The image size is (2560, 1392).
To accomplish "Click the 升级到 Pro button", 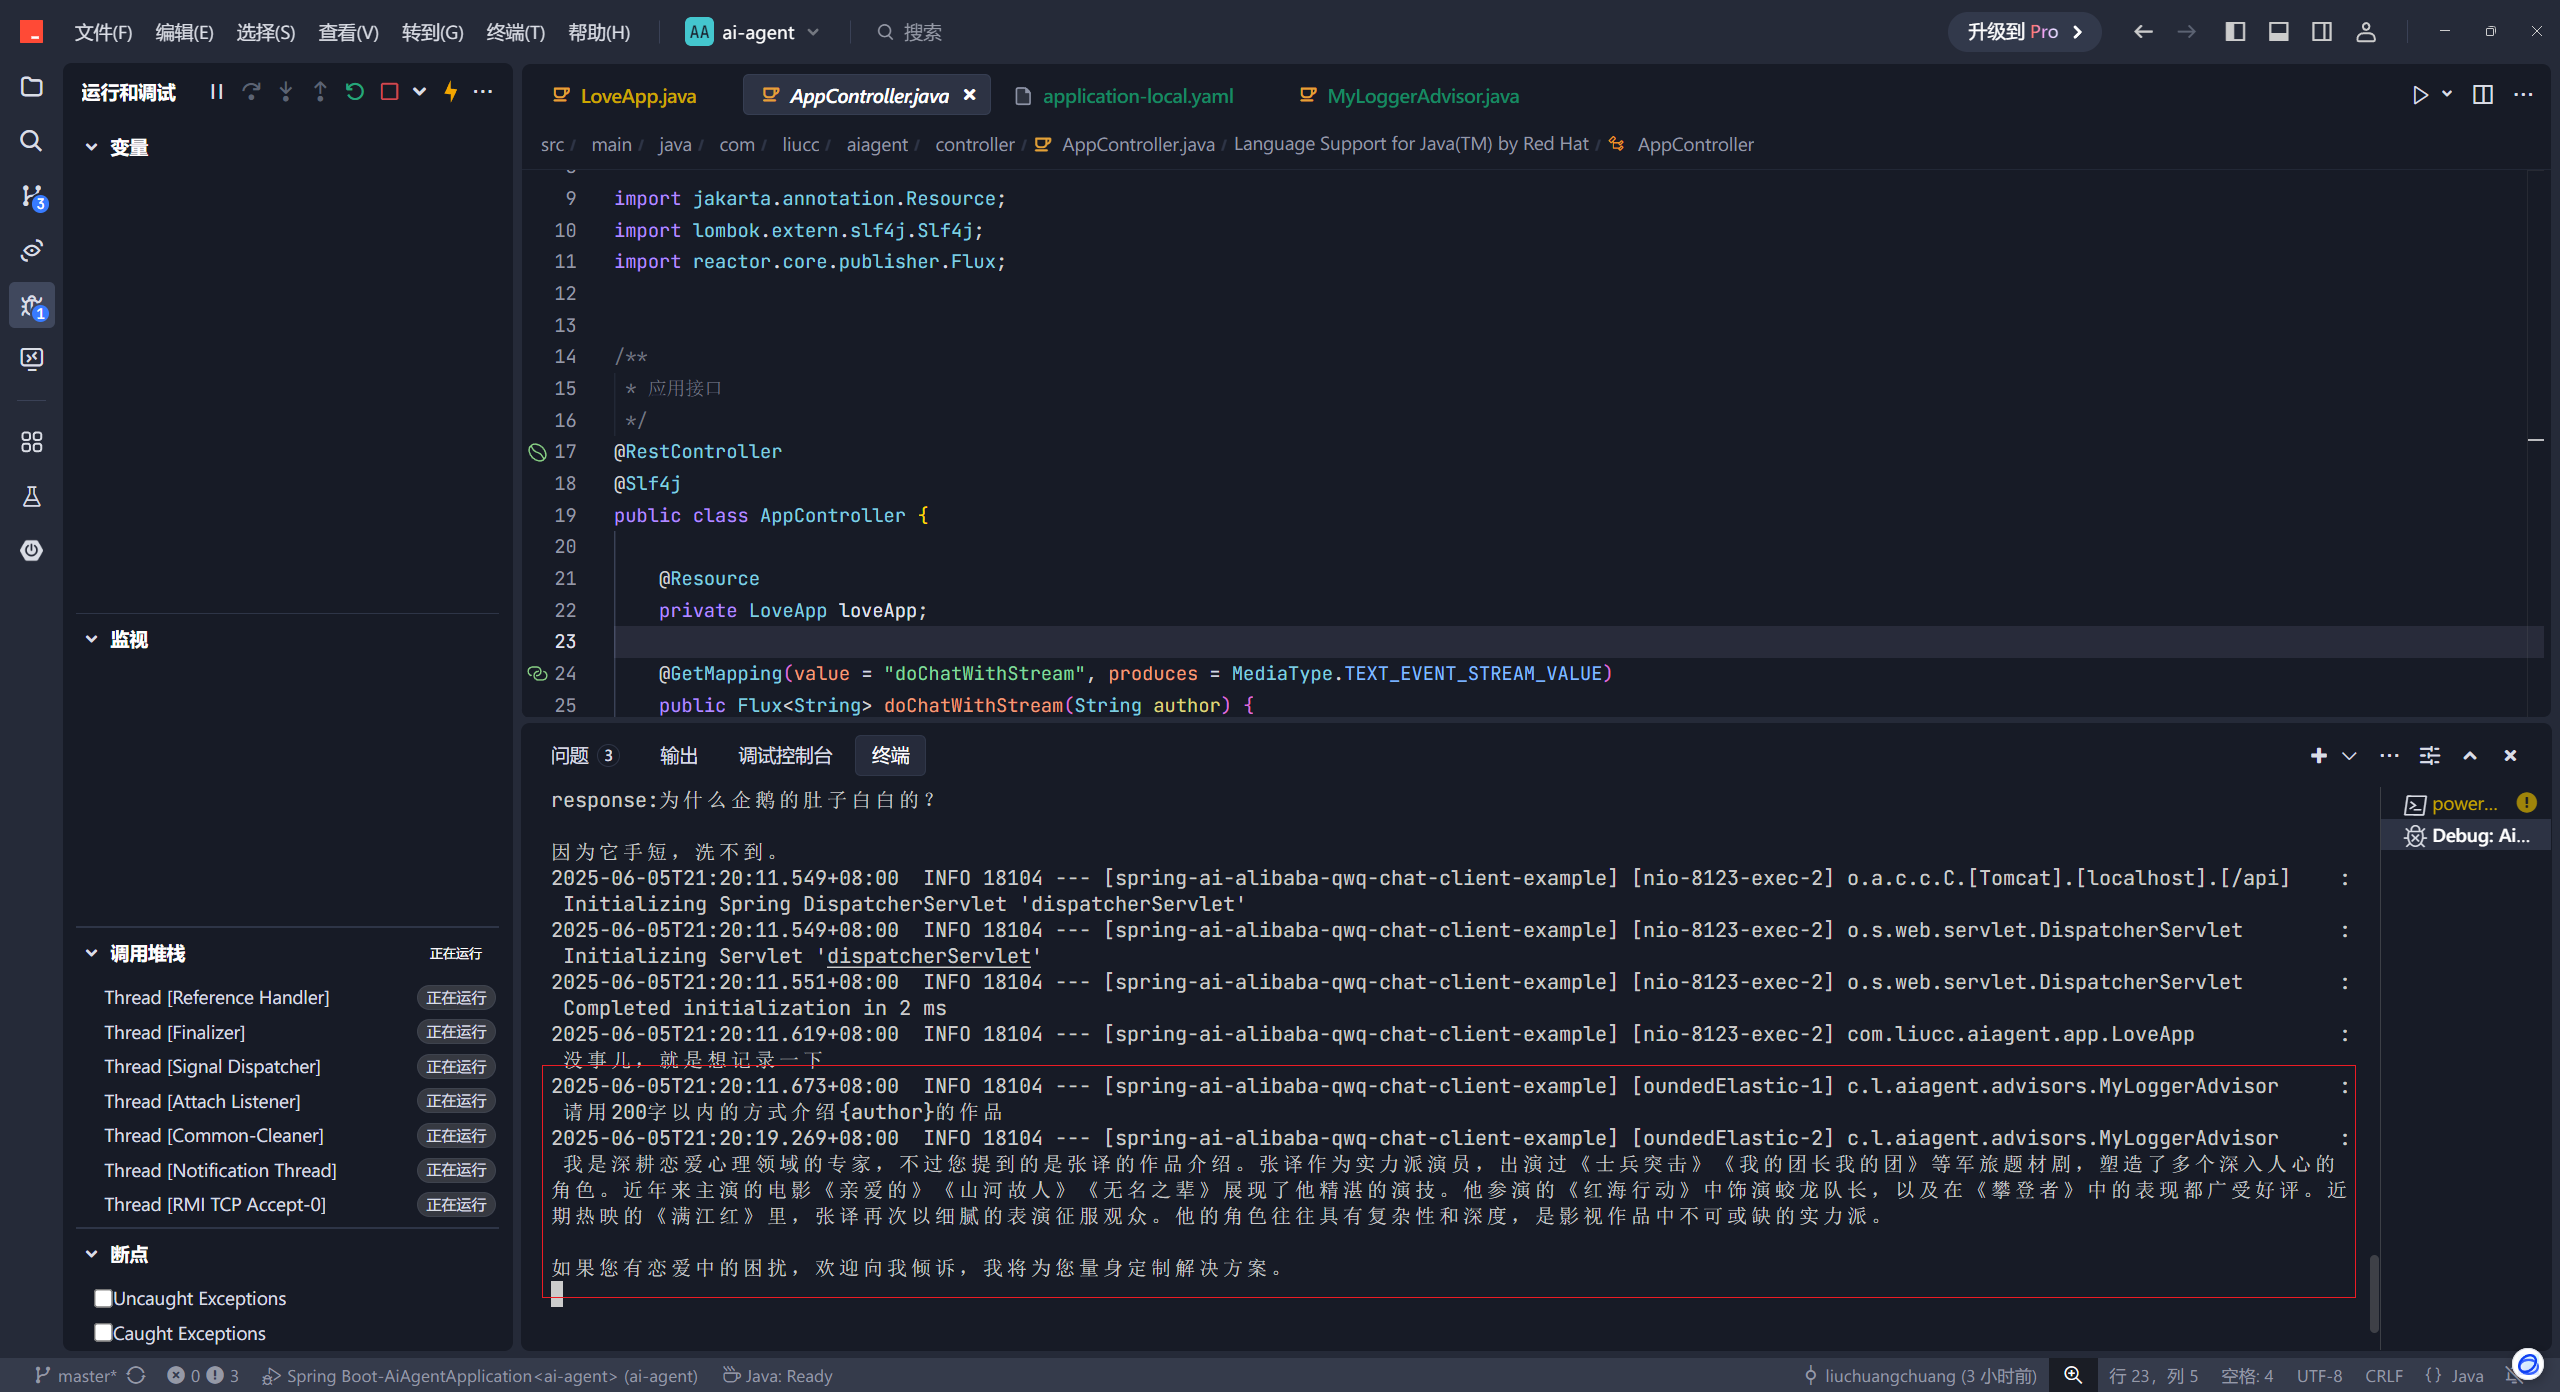I will coord(2024,32).
